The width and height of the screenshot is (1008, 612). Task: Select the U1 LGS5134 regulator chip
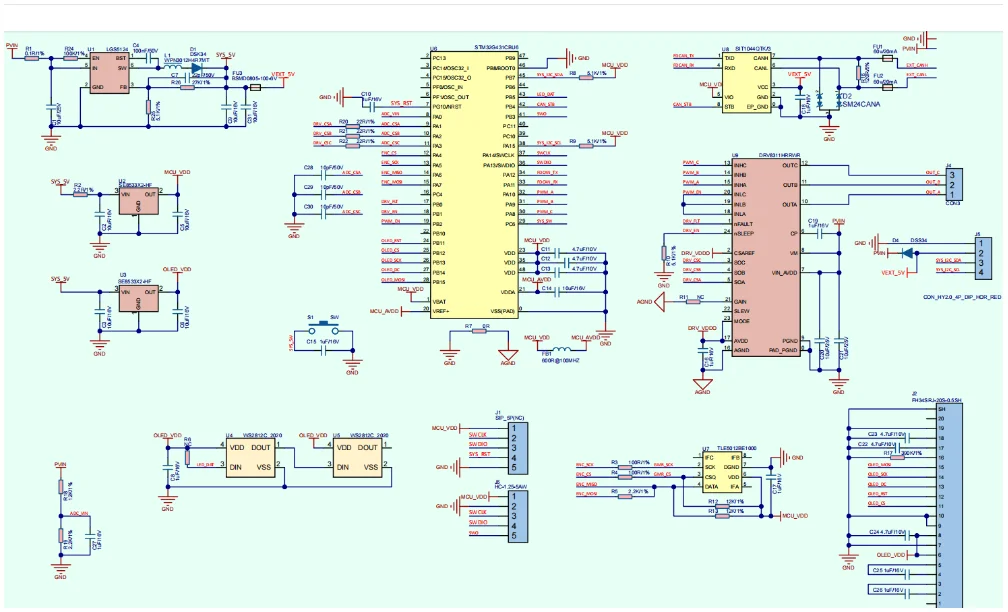pos(108,74)
